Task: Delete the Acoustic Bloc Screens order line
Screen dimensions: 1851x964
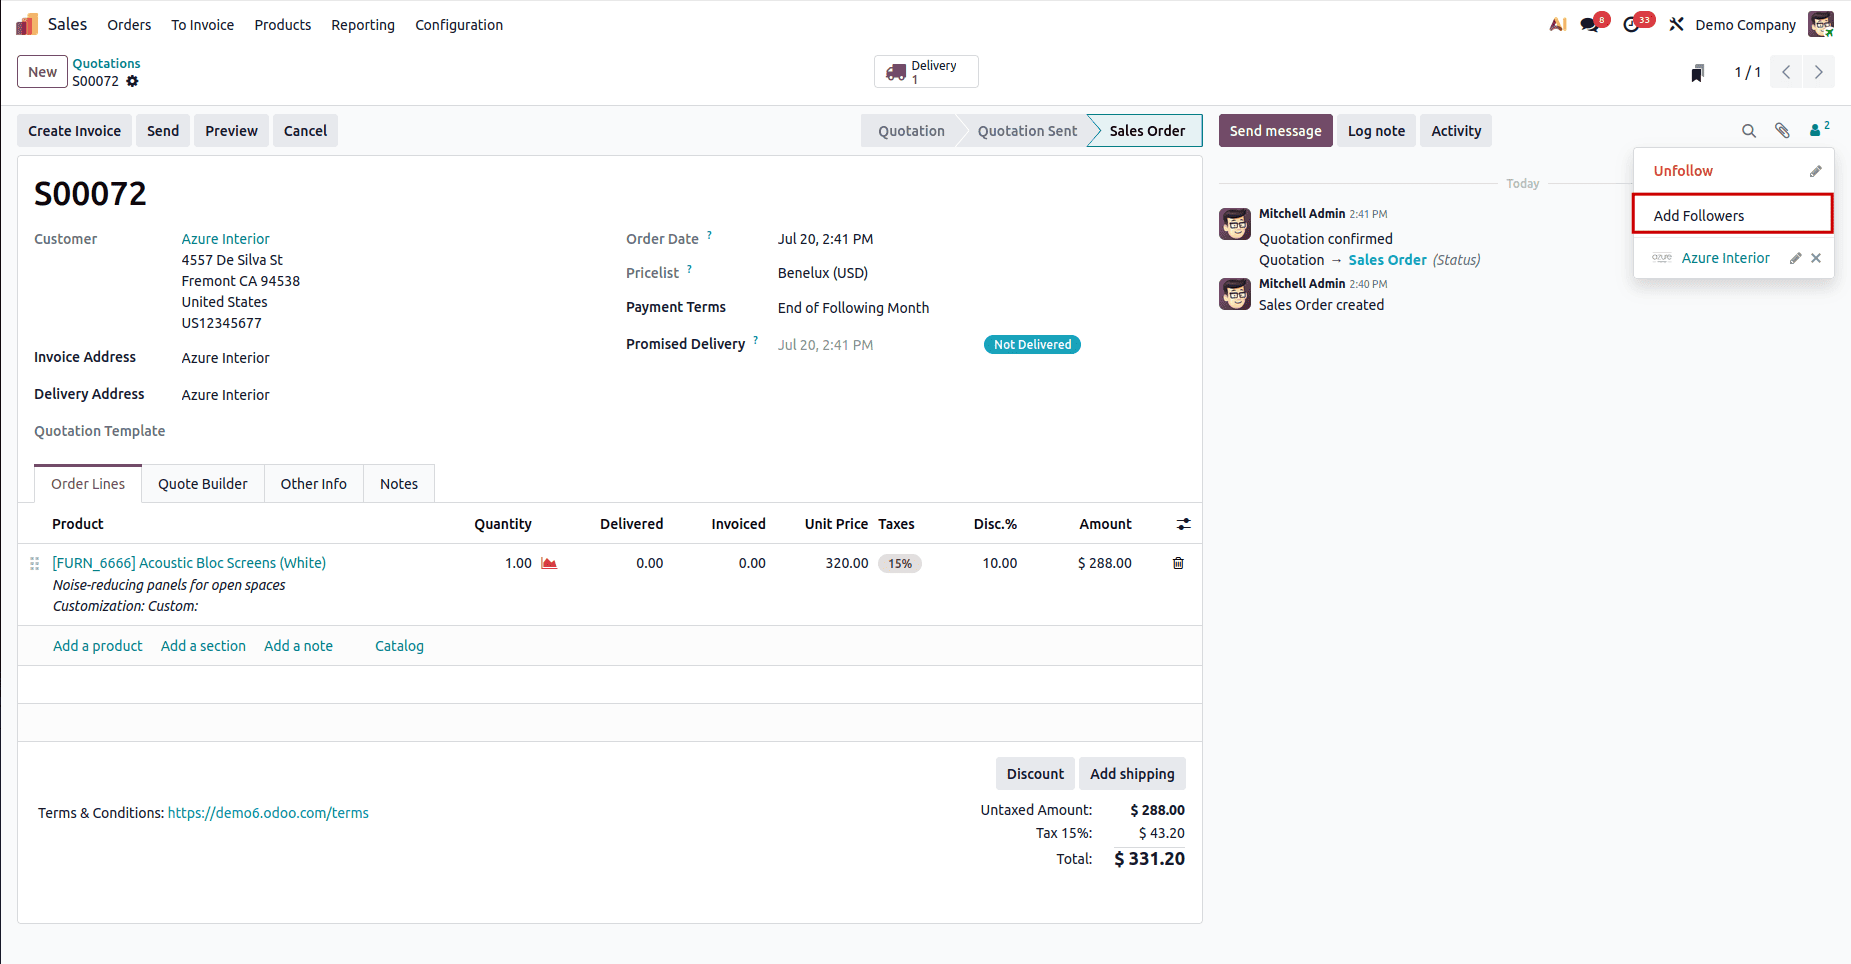Action: coord(1178,563)
